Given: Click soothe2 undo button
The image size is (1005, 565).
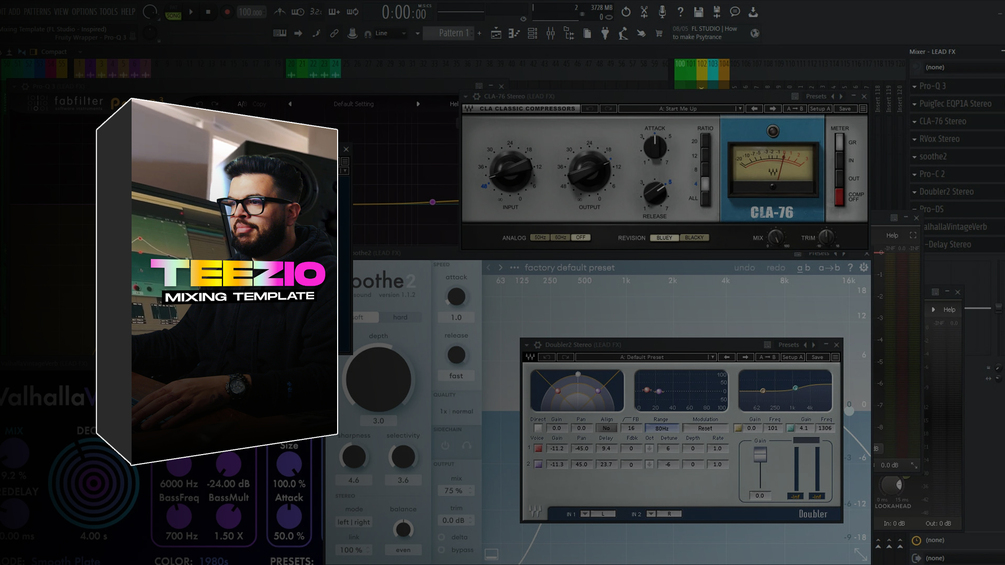Looking at the screenshot, I should [744, 268].
